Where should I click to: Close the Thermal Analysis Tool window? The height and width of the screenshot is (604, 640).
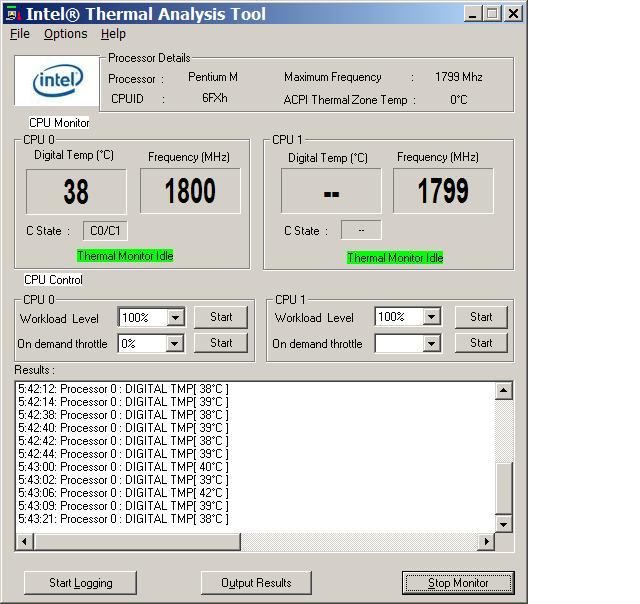[x=513, y=14]
